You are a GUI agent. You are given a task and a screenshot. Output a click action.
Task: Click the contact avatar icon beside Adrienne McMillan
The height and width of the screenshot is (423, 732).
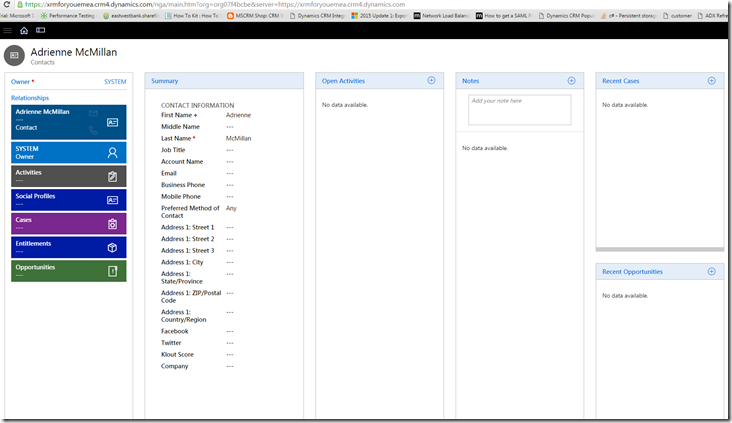pyautogui.click(x=14, y=56)
